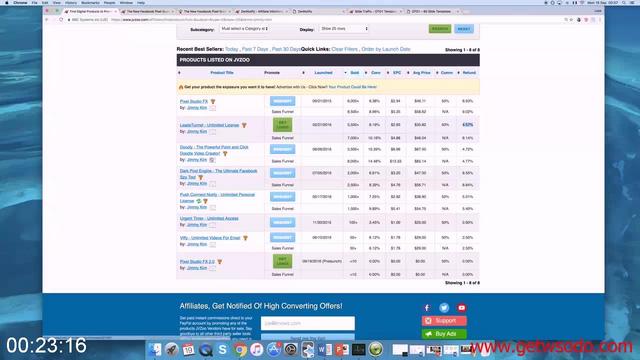The image size is (640, 360).
Task: Filter best sellers by Past 30 Days
Action: click(x=286, y=49)
